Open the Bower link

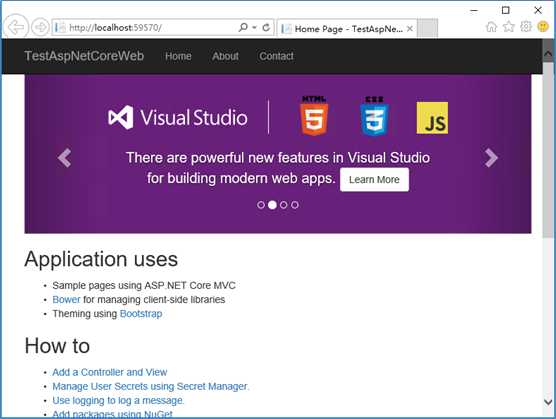coord(66,300)
